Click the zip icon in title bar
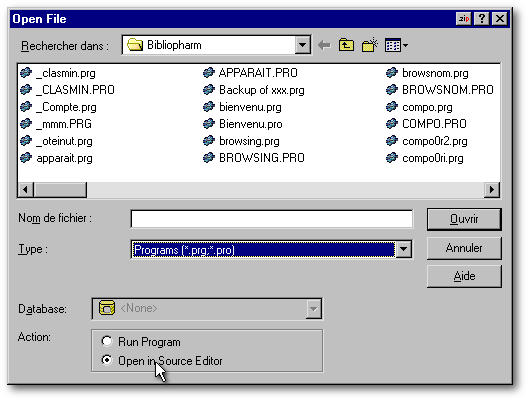 tap(464, 19)
